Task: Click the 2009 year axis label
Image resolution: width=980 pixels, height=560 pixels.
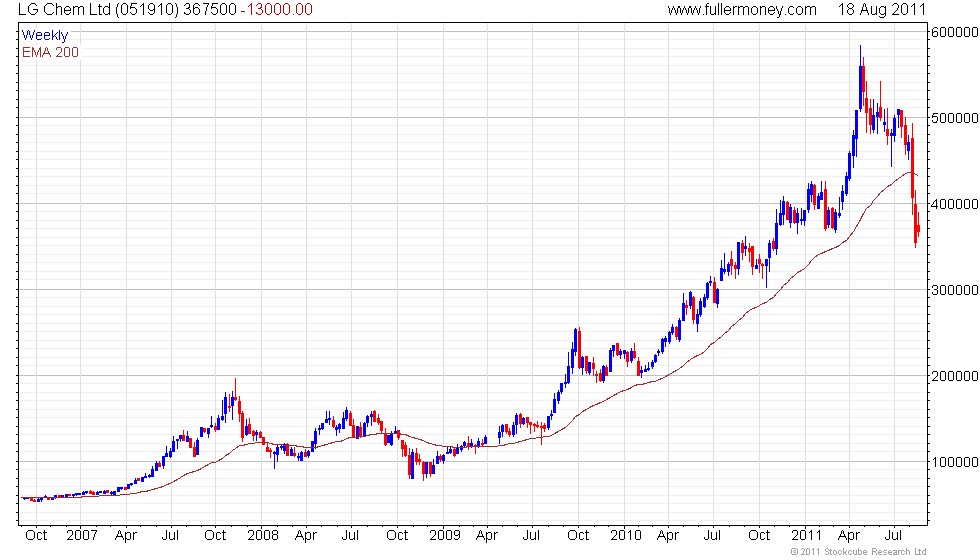Action: coord(444,535)
